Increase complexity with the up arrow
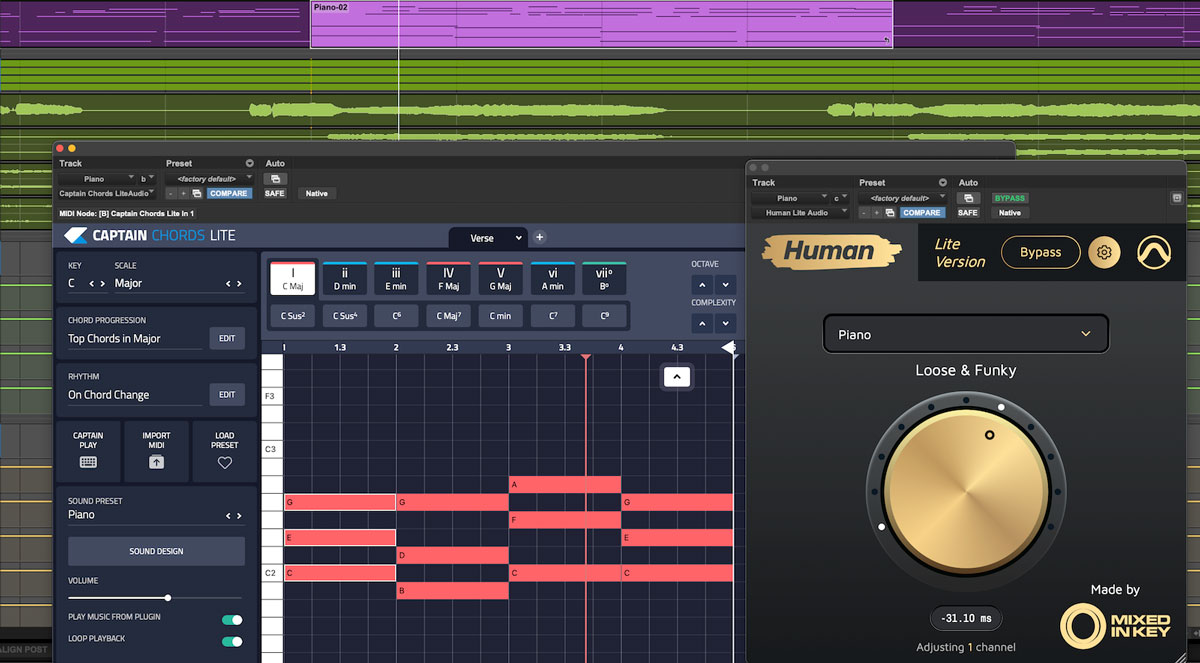Viewport: 1200px width, 663px height. 702,323
